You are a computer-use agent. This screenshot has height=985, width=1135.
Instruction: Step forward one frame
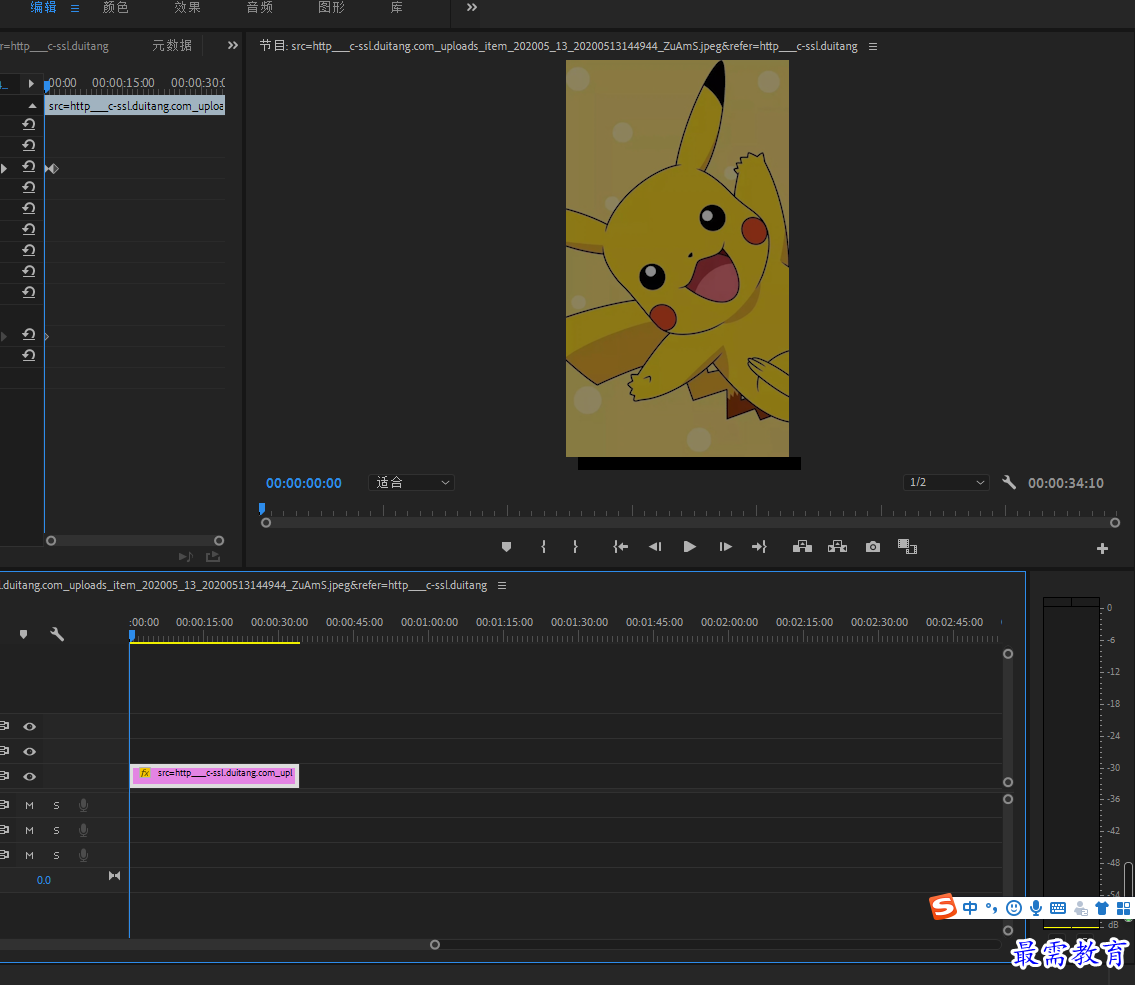(x=725, y=547)
